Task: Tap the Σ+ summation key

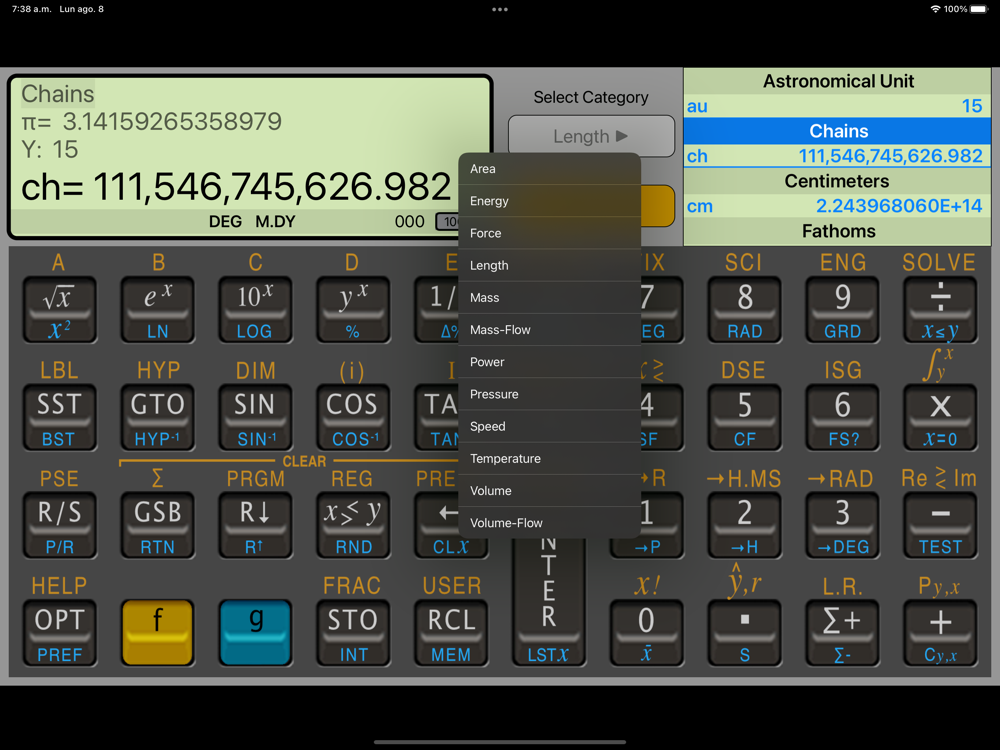Action: point(842,633)
